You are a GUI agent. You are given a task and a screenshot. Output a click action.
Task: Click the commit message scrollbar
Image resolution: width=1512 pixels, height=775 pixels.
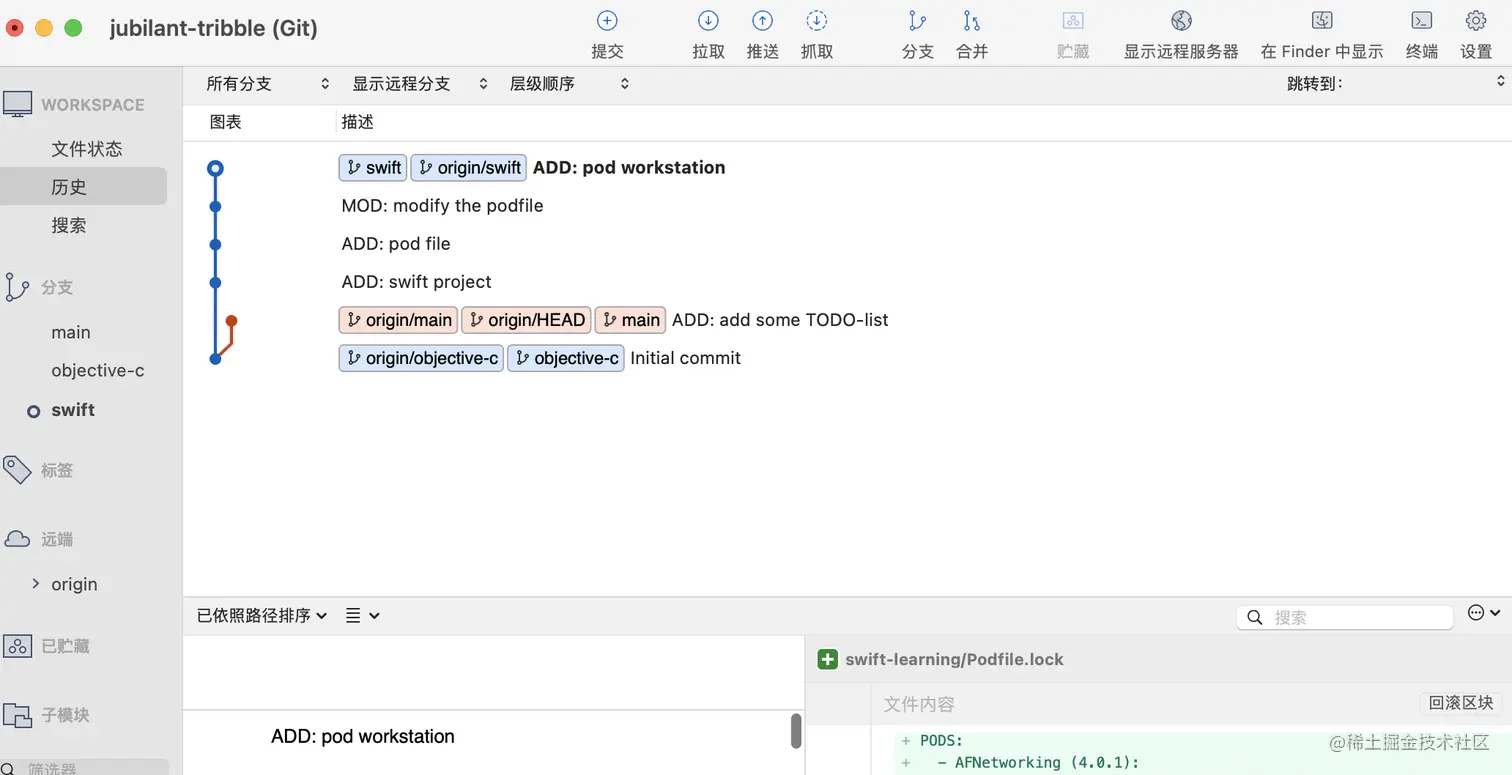[x=796, y=731]
